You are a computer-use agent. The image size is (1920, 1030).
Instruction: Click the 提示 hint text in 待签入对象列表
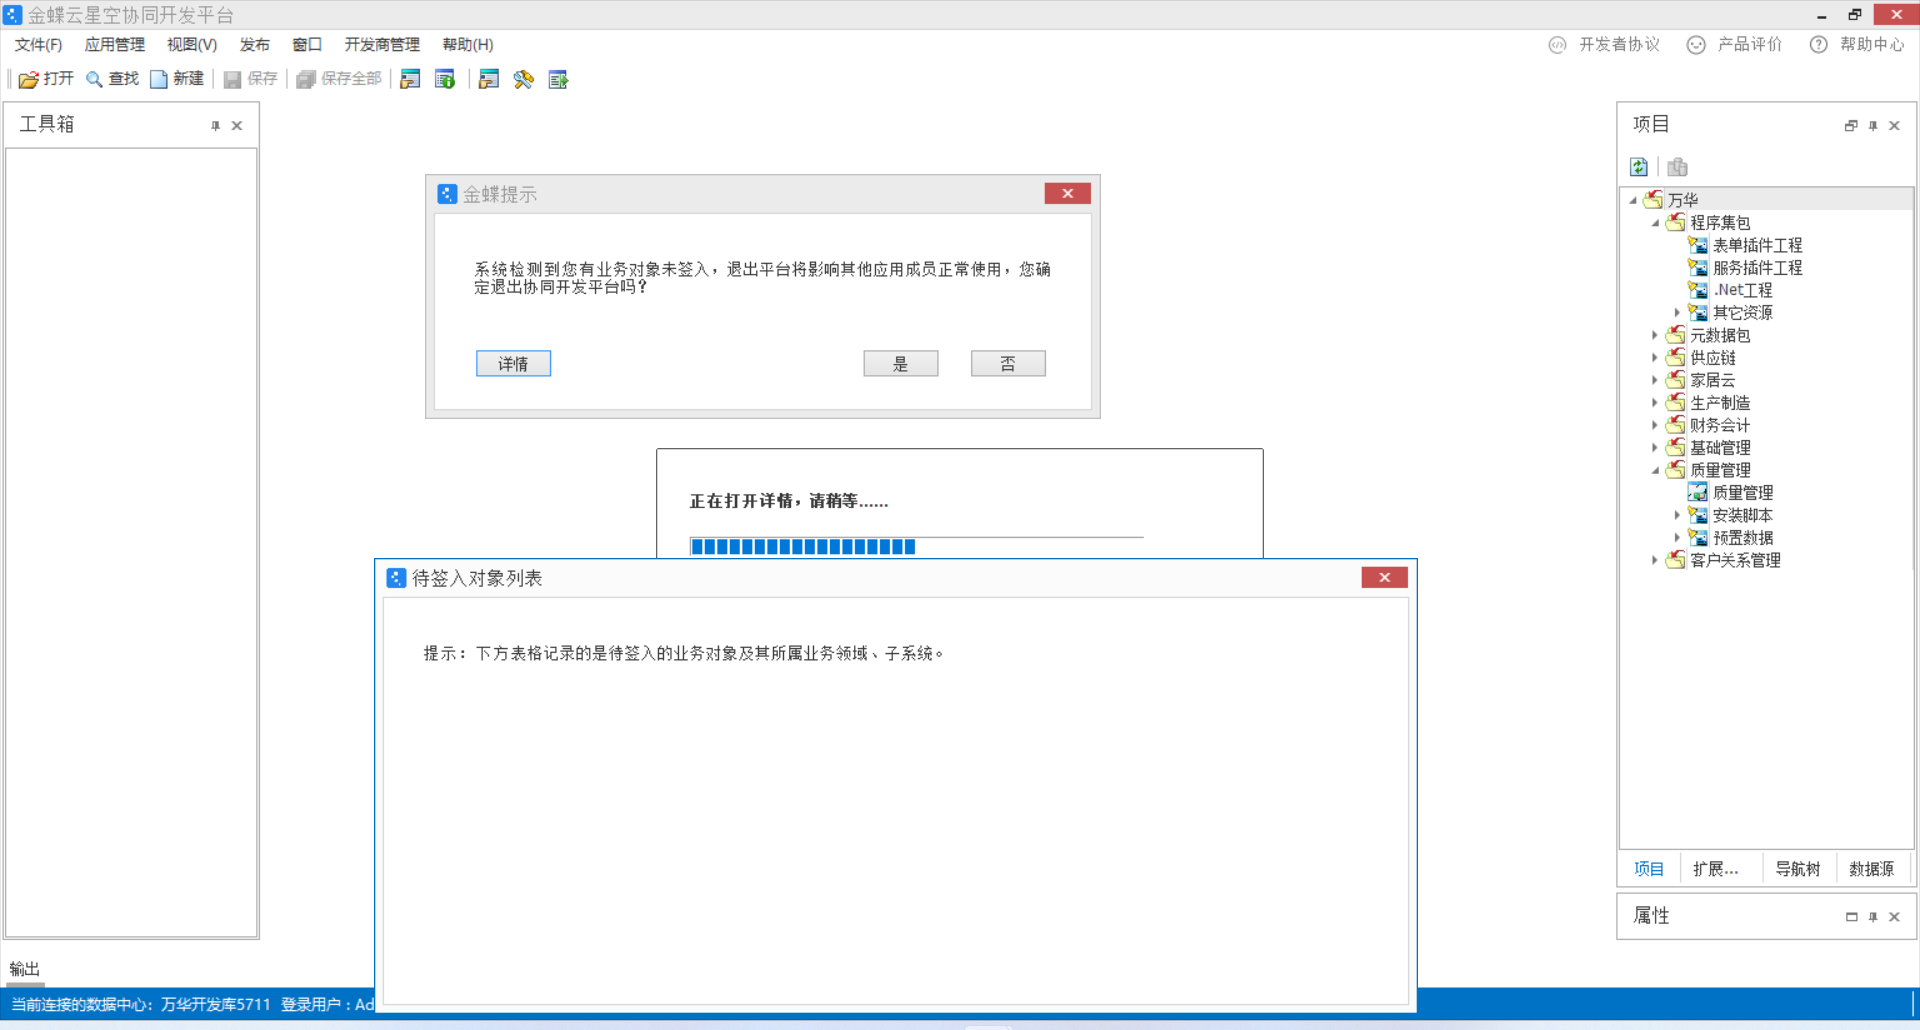(x=684, y=653)
